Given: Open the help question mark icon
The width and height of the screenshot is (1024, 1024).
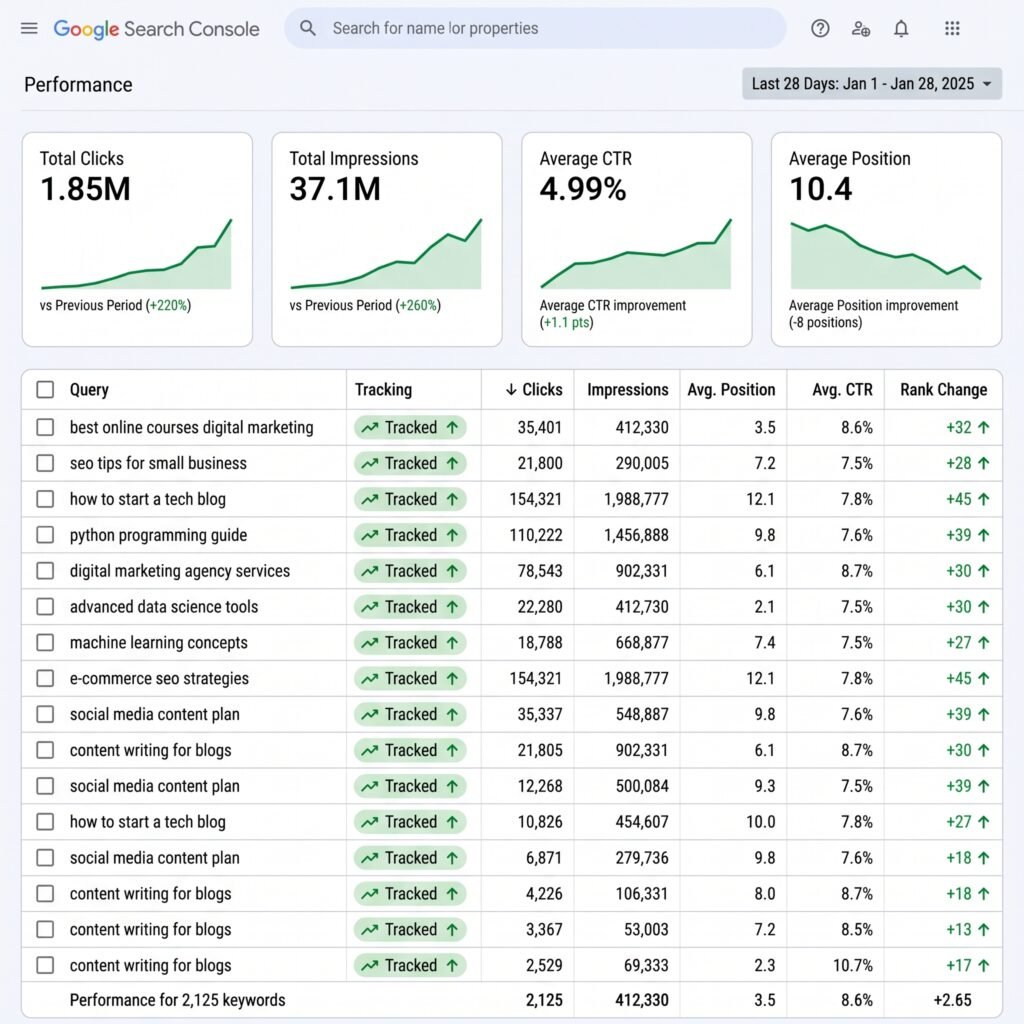Looking at the screenshot, I should point(820,28).
